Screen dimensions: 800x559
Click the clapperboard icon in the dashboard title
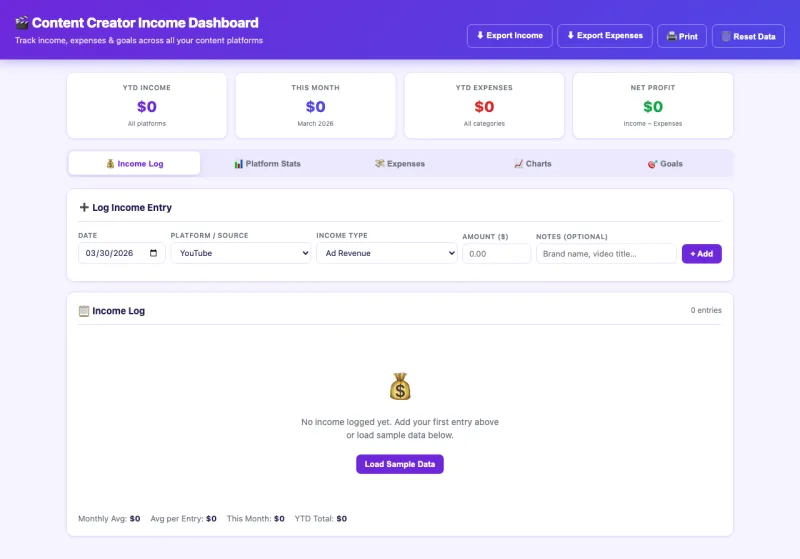click(x=22, y=23)
